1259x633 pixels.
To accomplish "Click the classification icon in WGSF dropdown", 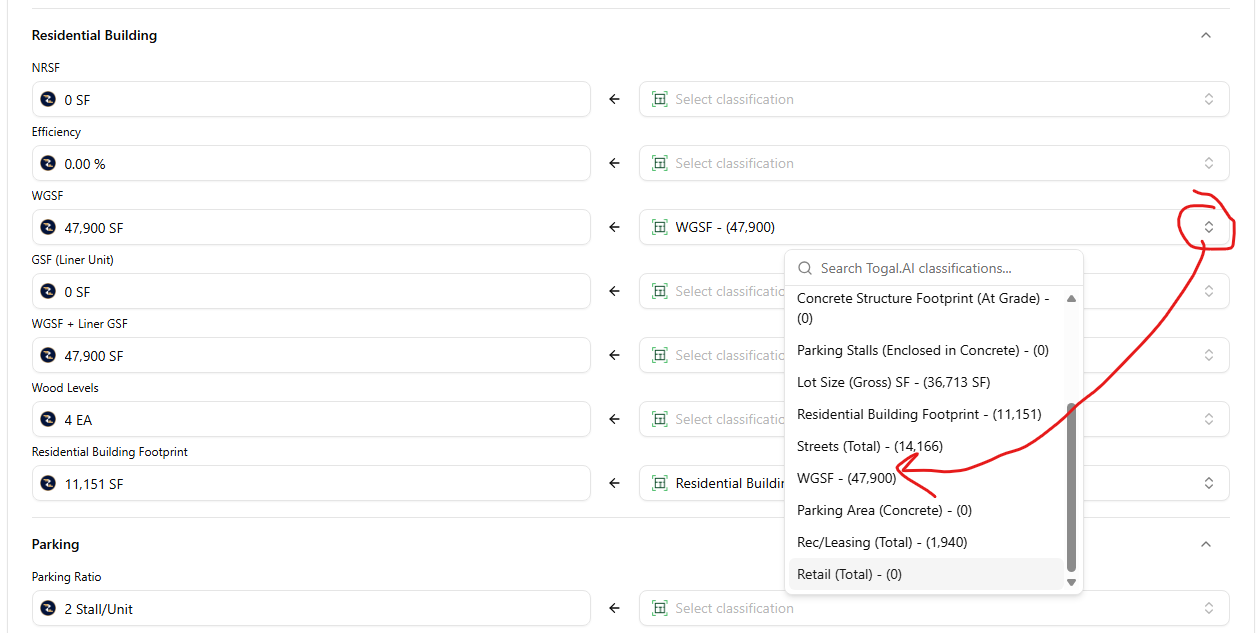I will [659, 228].
